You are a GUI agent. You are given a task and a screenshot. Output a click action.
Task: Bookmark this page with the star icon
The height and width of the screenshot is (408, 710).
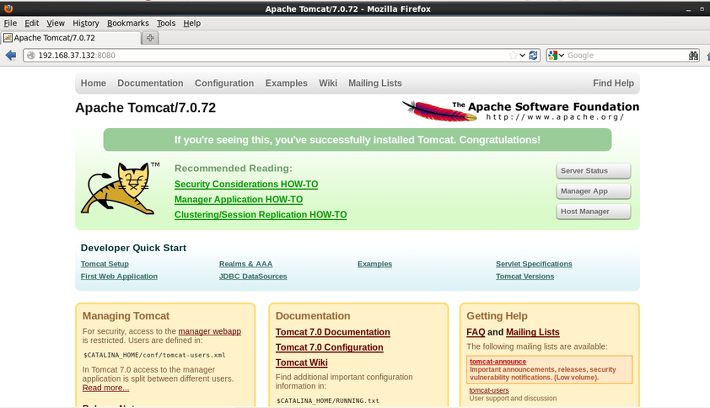513,55
